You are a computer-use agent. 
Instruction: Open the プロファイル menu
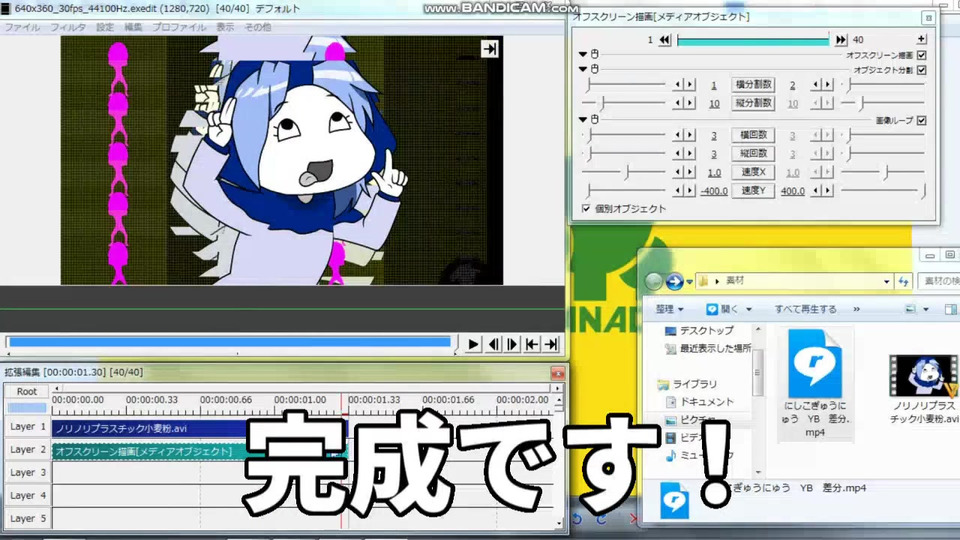pos(179,28)
